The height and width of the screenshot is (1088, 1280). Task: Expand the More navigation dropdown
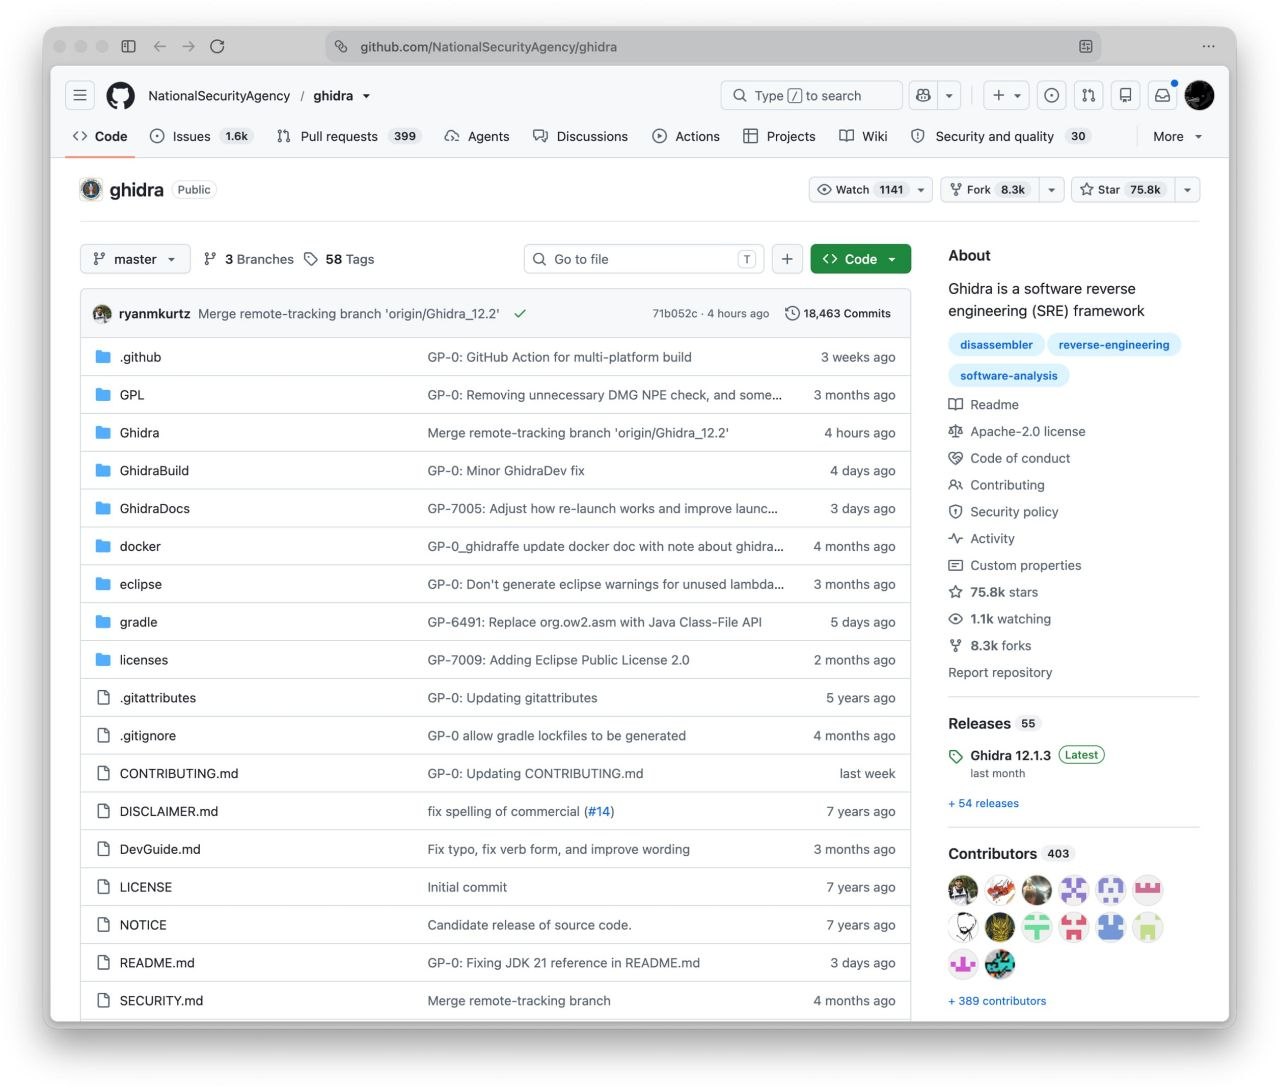click(x=1177, y=137)
